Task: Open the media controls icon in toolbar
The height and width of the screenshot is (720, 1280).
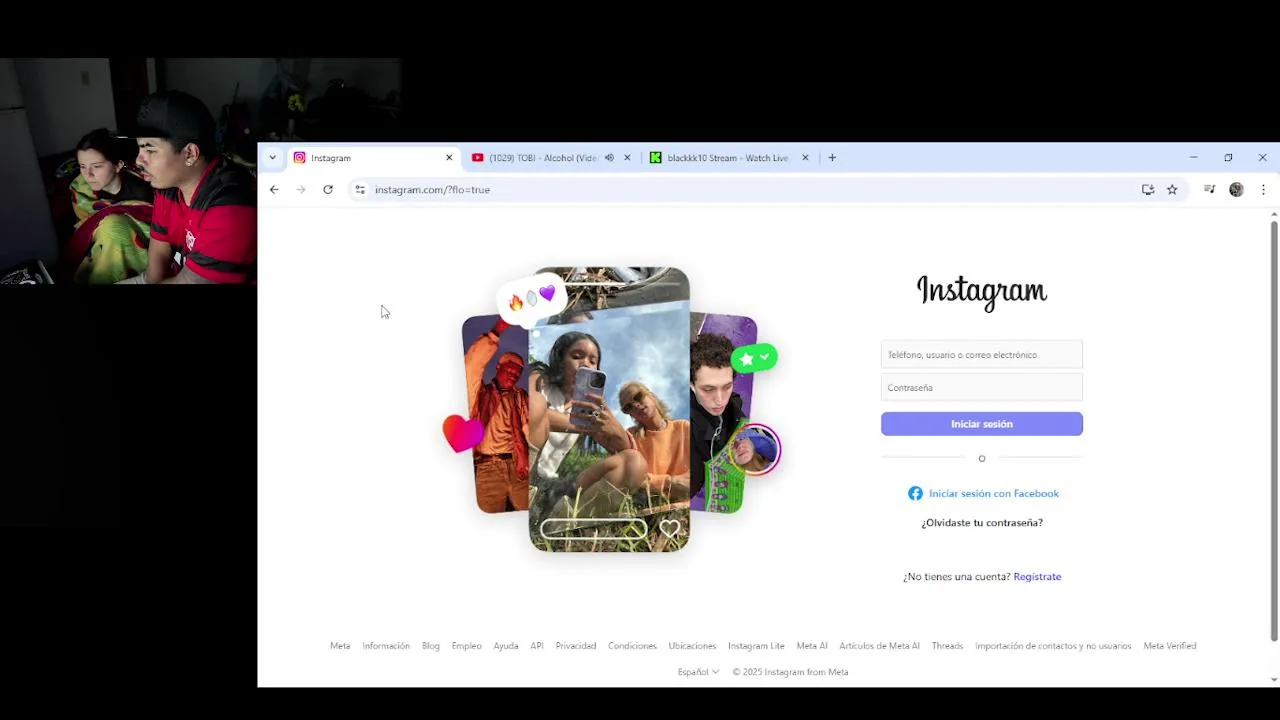Action: (1209, 189)
